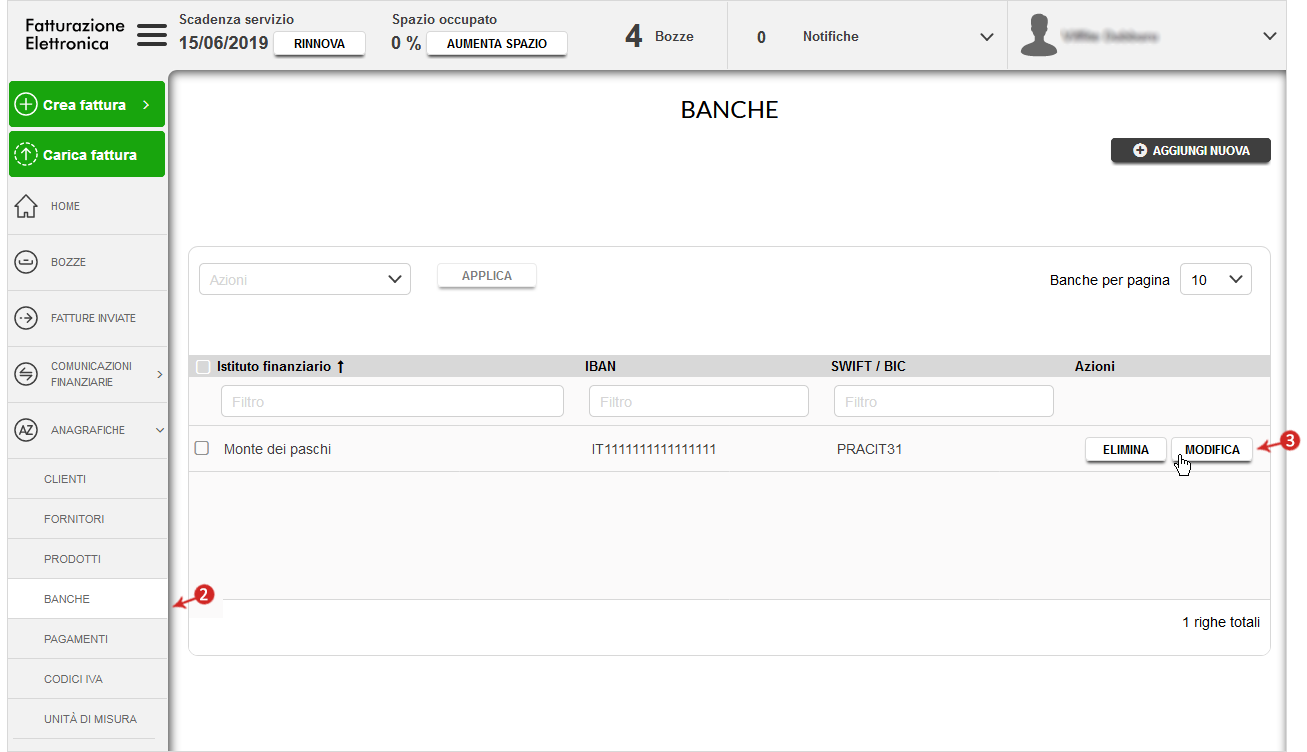The height and width of the screenshot is (752, 1307).
Task: Click the Aumenta Spazio button
Action: tap(496, 44)
